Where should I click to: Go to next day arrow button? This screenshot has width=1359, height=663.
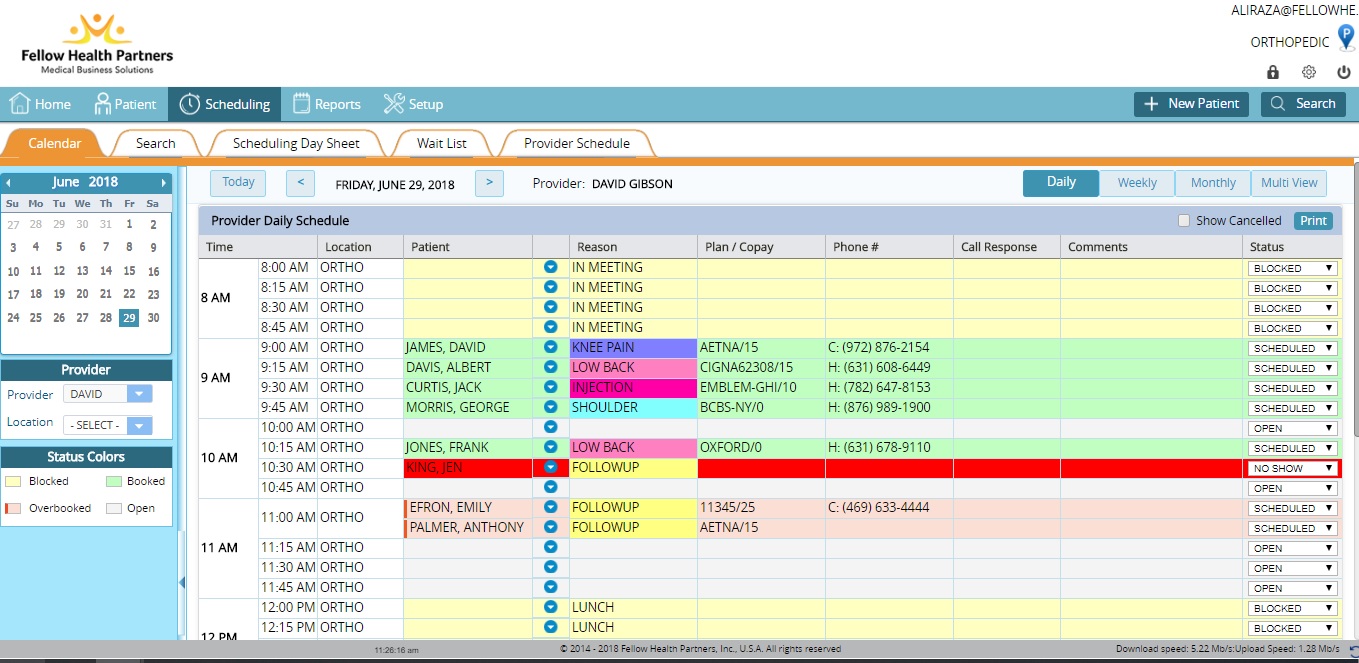pyautogui.click(x=489, y=183)
